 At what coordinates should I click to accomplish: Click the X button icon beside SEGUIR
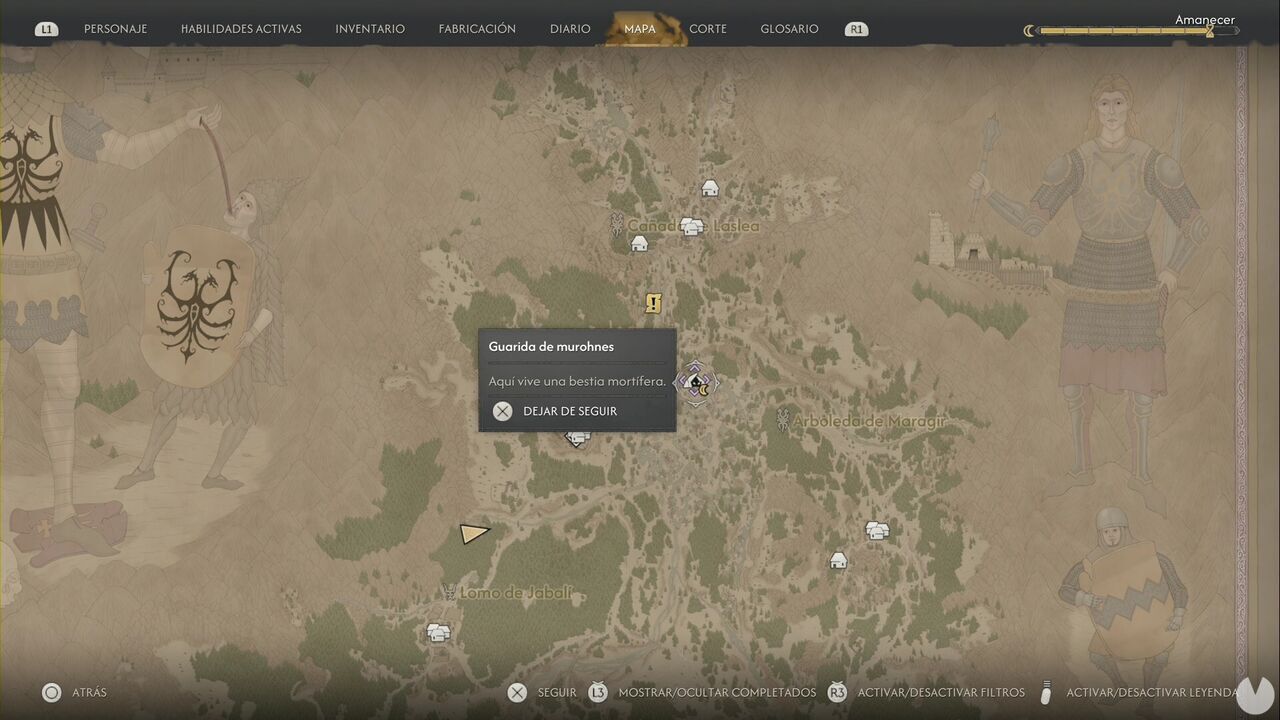517,692
